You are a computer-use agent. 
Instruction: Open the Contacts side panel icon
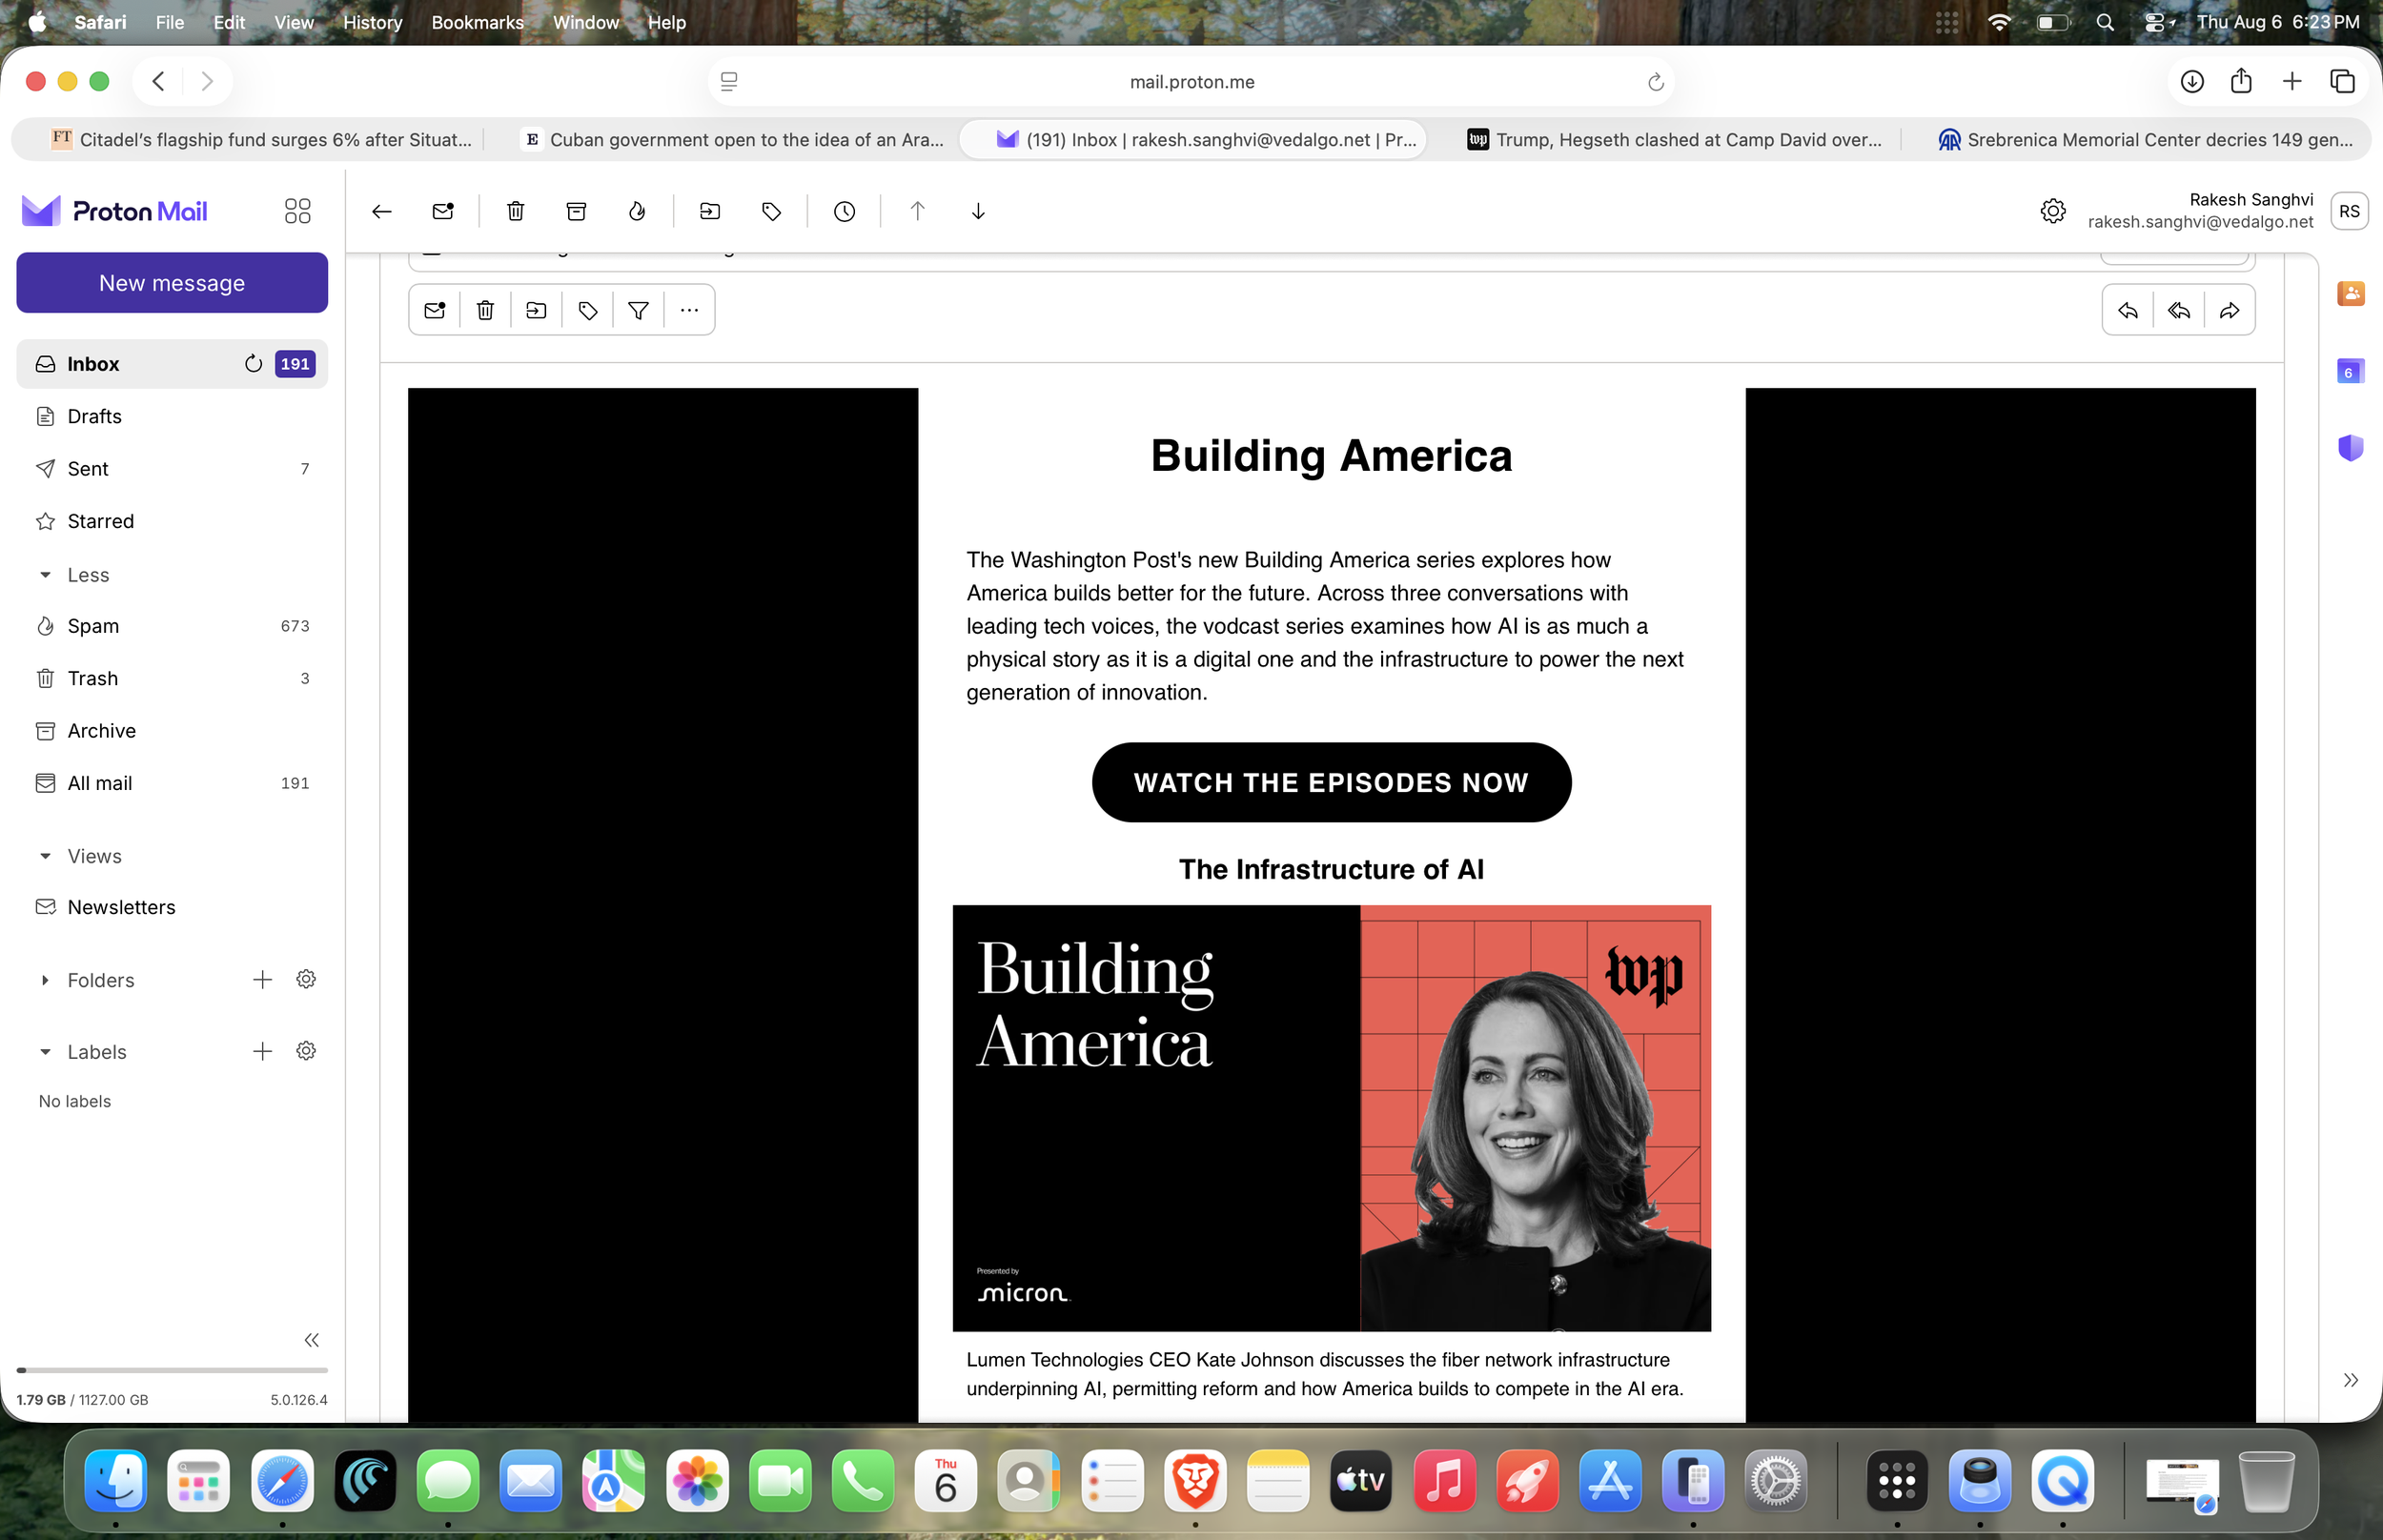2350,293
